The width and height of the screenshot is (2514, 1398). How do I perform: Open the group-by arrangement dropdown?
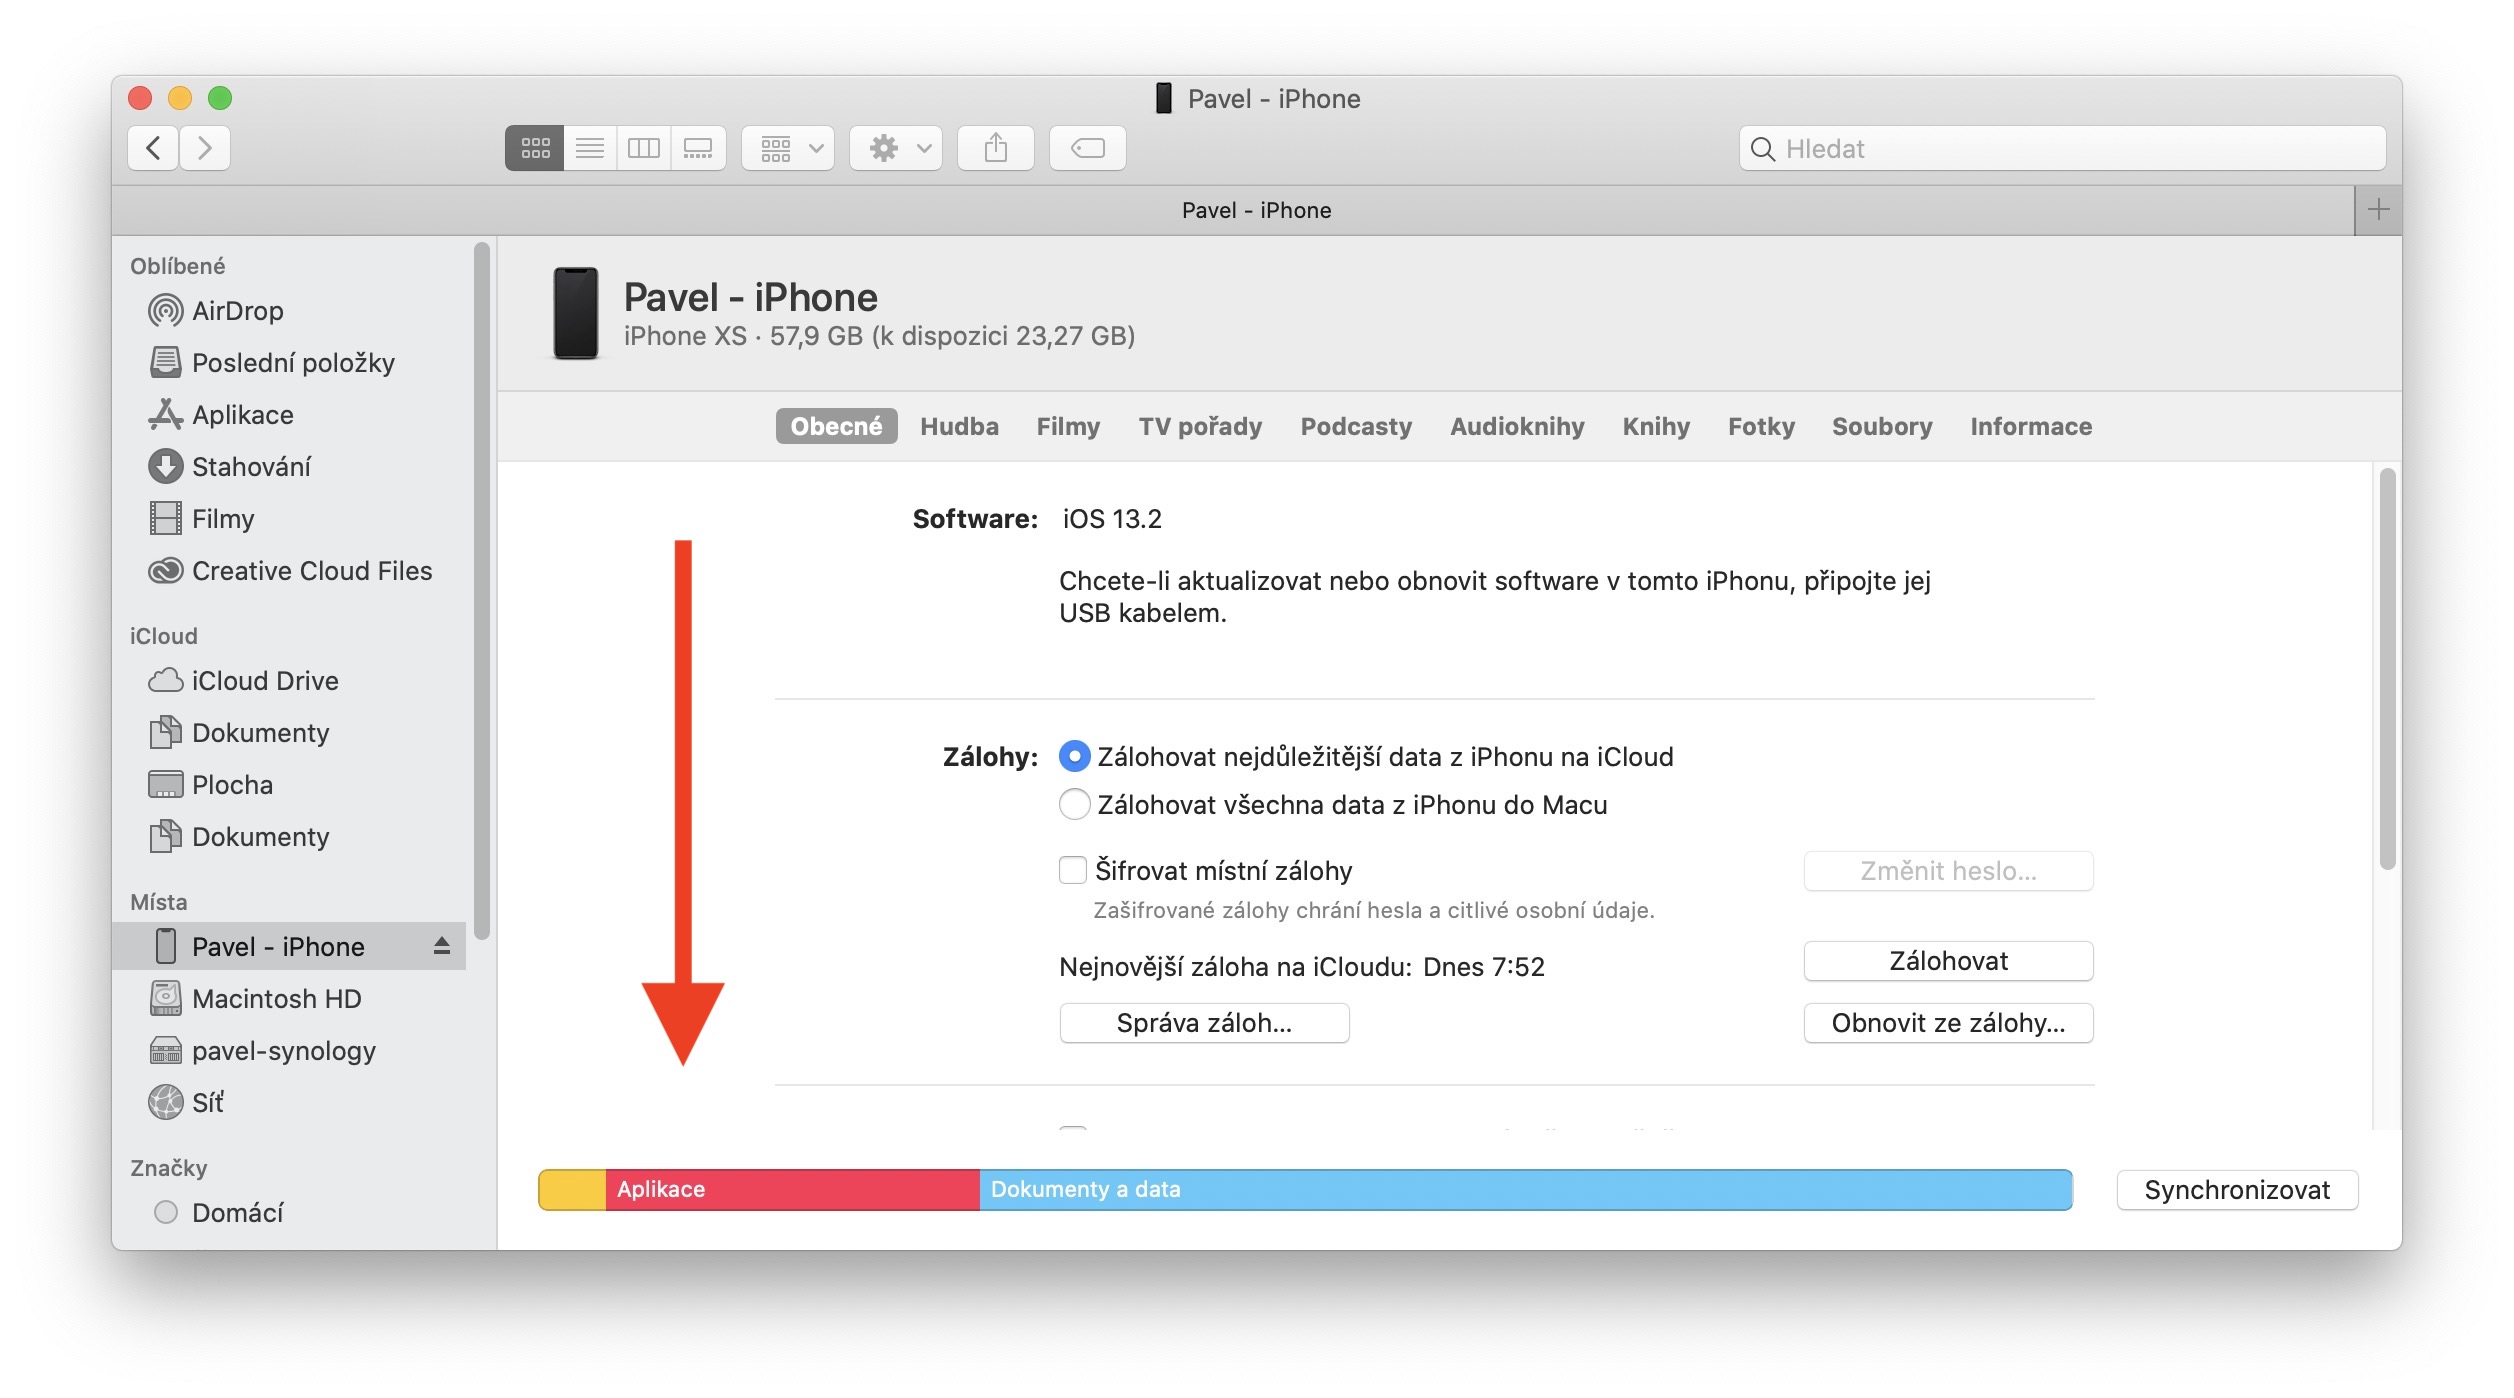[788, 148]
